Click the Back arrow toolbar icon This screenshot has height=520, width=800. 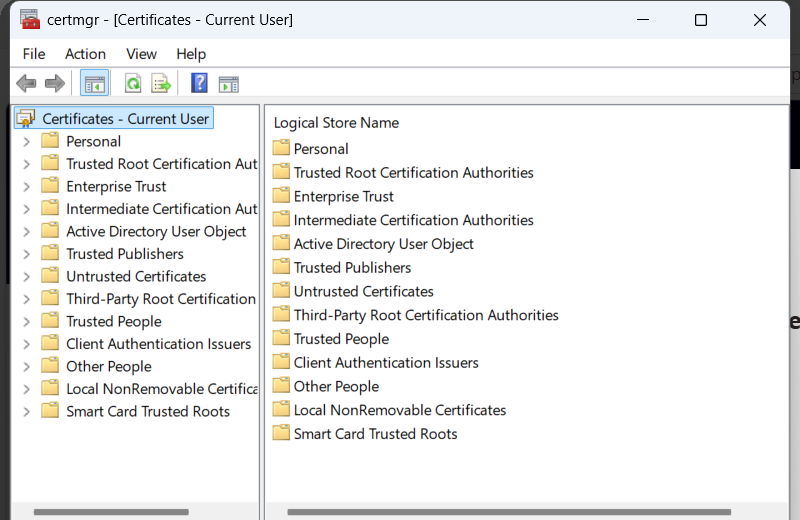point(26,83)
